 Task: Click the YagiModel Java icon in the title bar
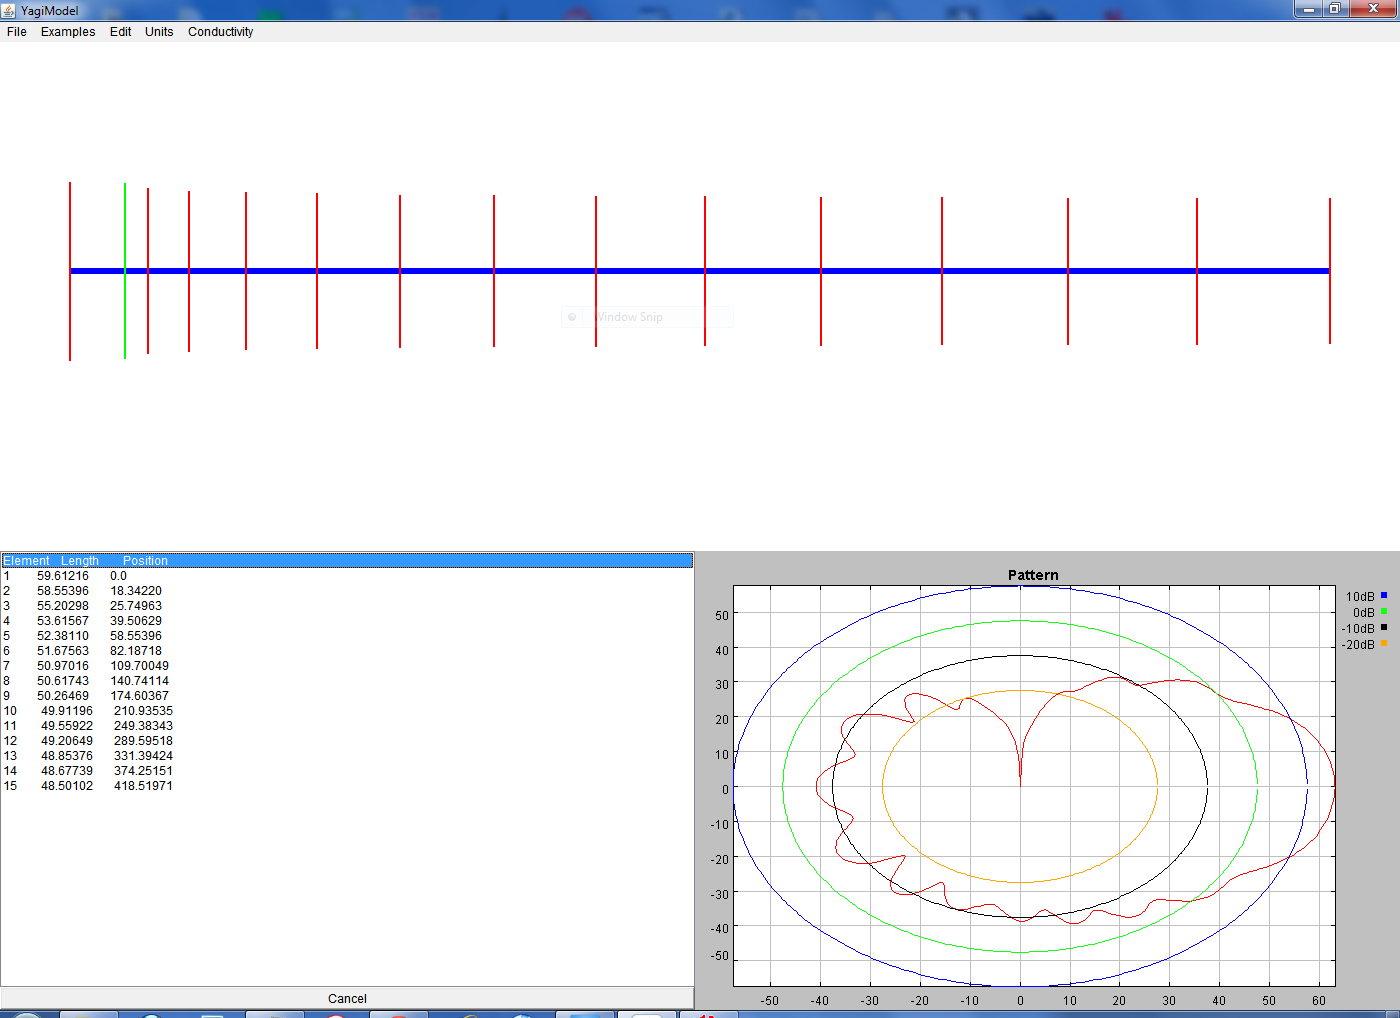[9, 10]
